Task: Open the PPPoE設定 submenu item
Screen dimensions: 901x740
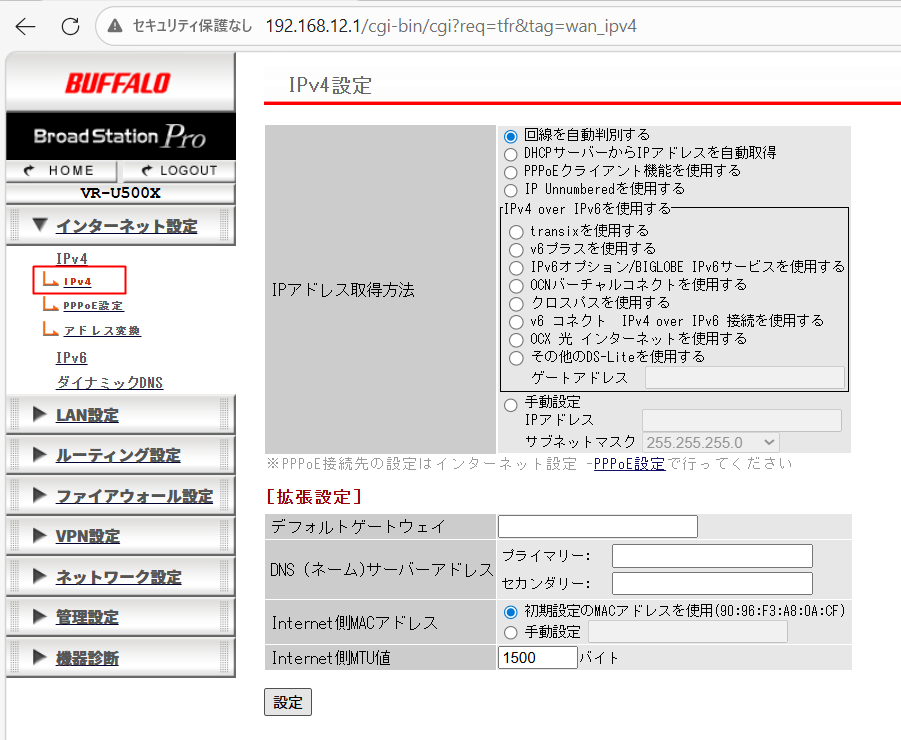Action: (x=92, y=306)
